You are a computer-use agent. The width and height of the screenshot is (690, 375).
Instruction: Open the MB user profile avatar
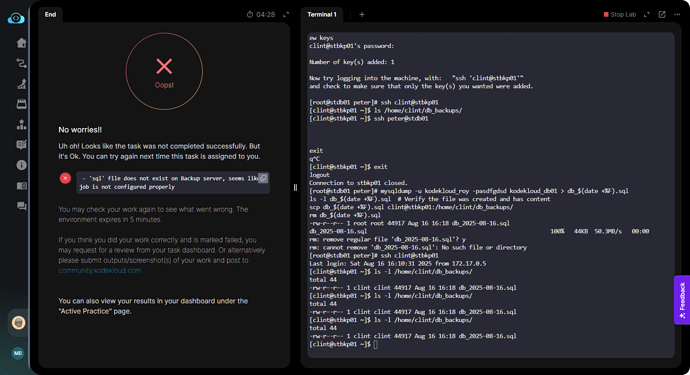click(x=18, y=353)
